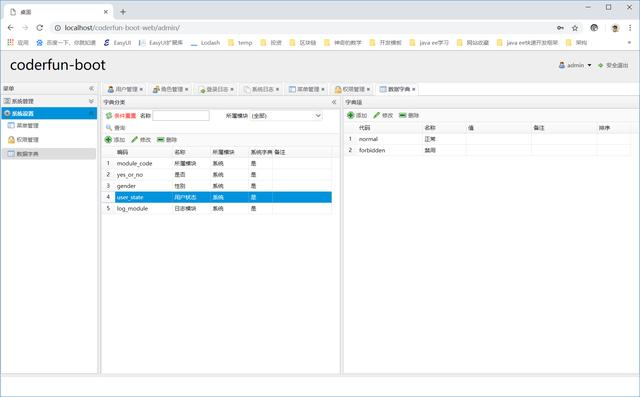Image resolution: width=640 pixels, height=397 pixels.
Task: Click the pencil edit icon in dictionary category toolbar
Action: (x=134, y=140)
